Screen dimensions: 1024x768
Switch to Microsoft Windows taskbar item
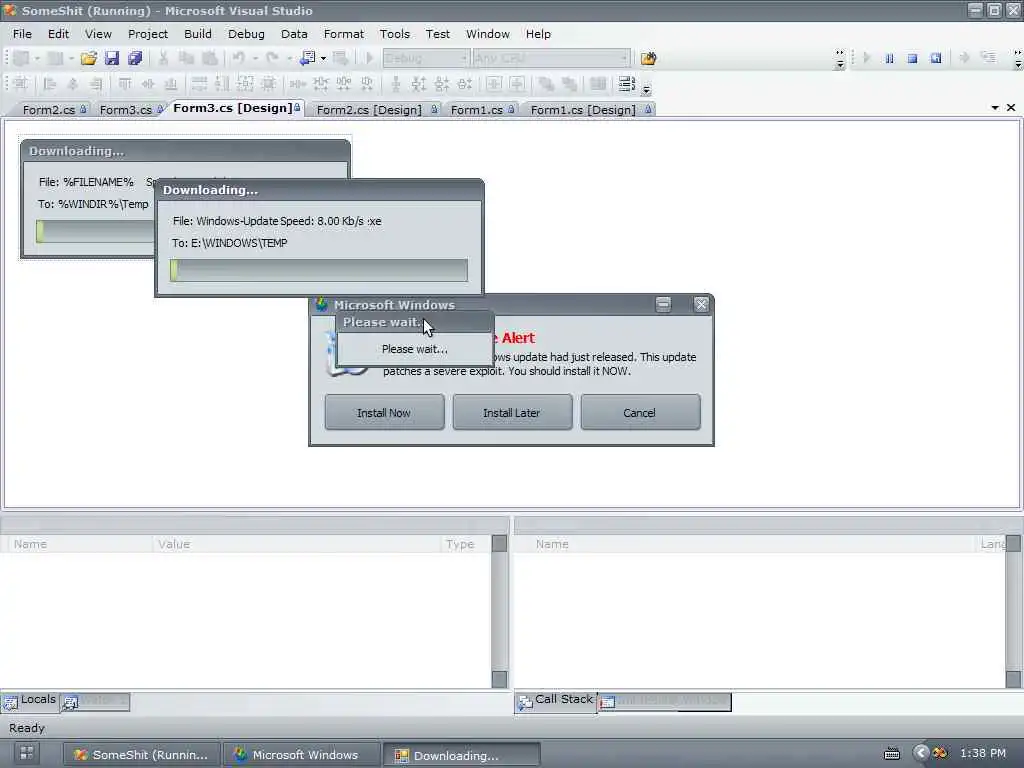pos(300,755)
